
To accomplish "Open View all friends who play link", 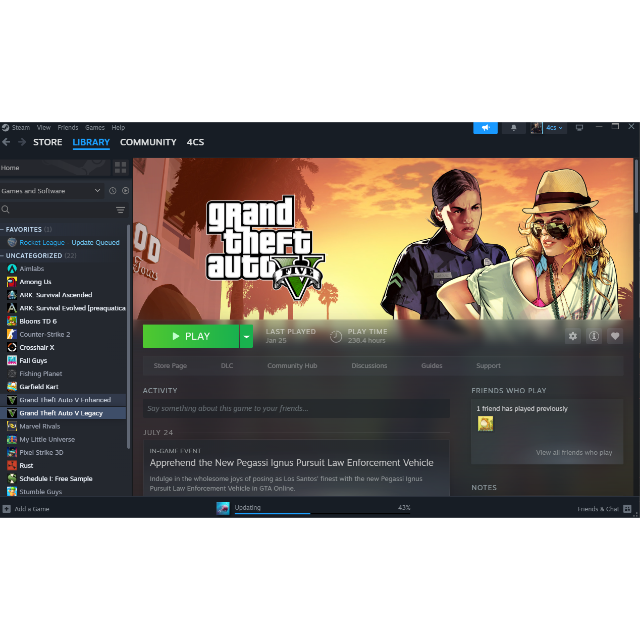I will click(x=573, y=452).
